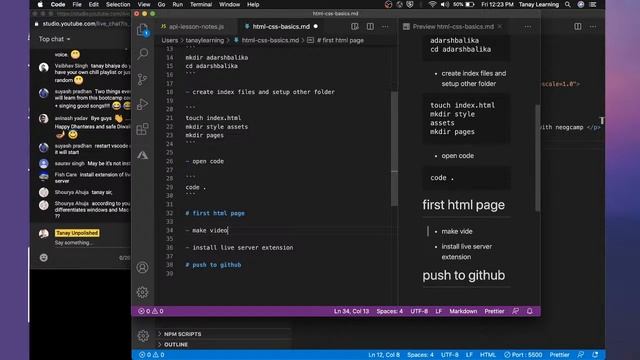Close the Preview html-css-basics.md tab
This screenshot has width=640, height=360.
point(500,27)
